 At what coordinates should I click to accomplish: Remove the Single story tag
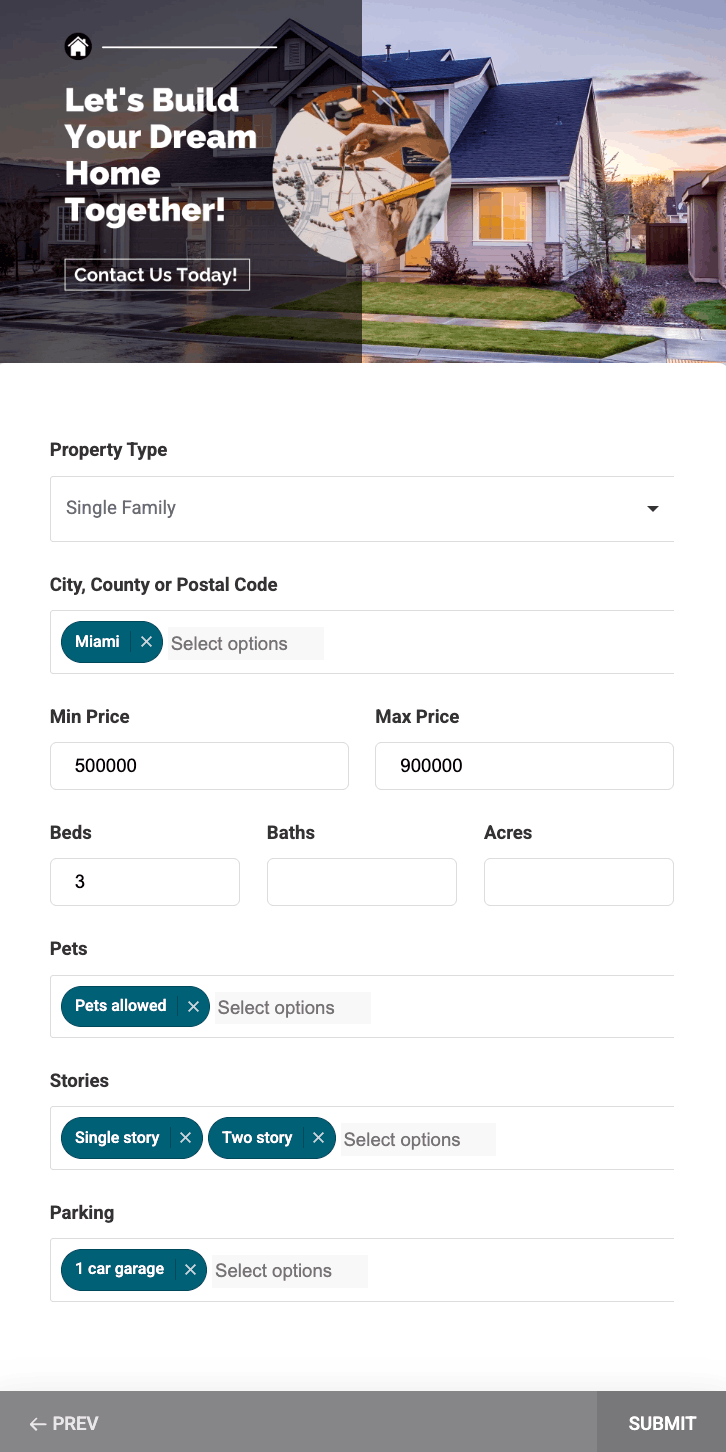(185, 1138)
